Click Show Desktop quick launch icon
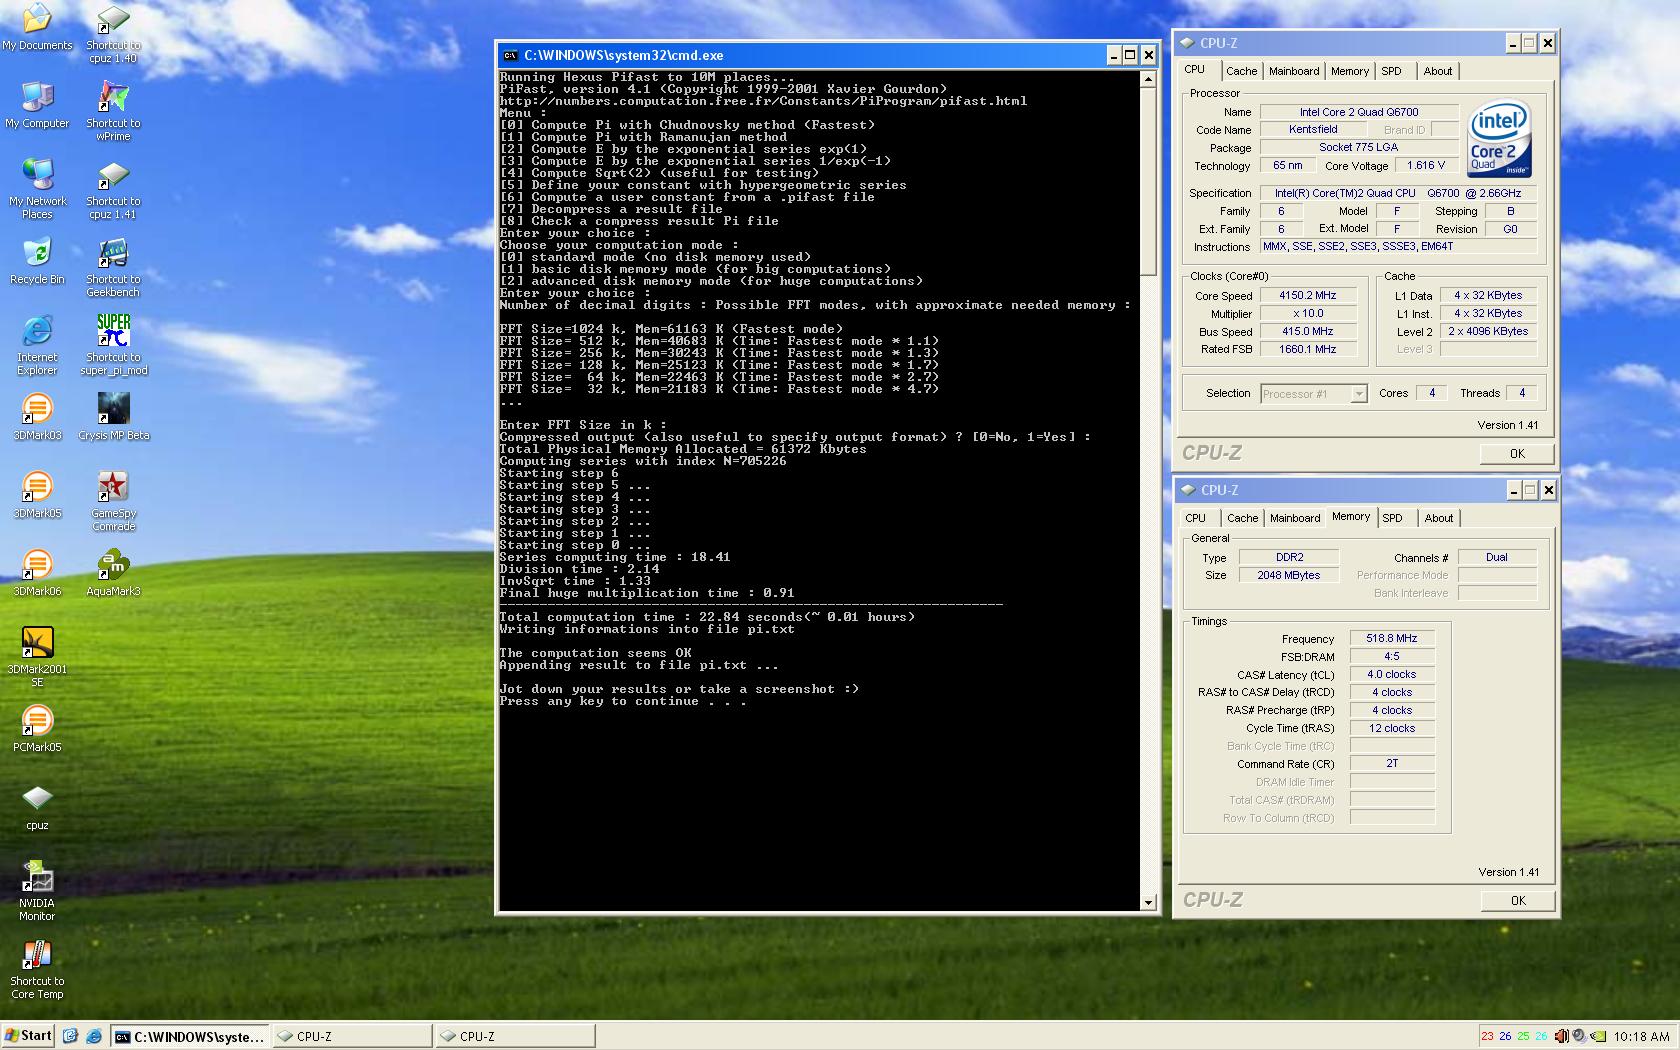Image resolution: width=1680 pixels, height=1050 pixels. coord(70,1036)
